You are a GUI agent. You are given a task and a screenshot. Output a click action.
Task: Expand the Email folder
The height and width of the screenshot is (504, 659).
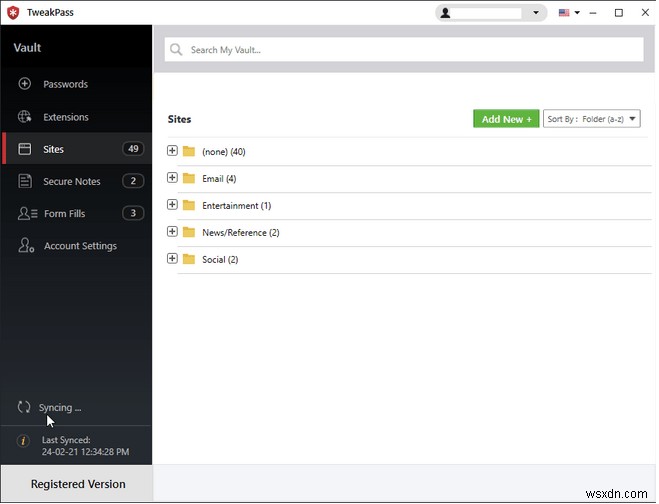pos(172,177)
